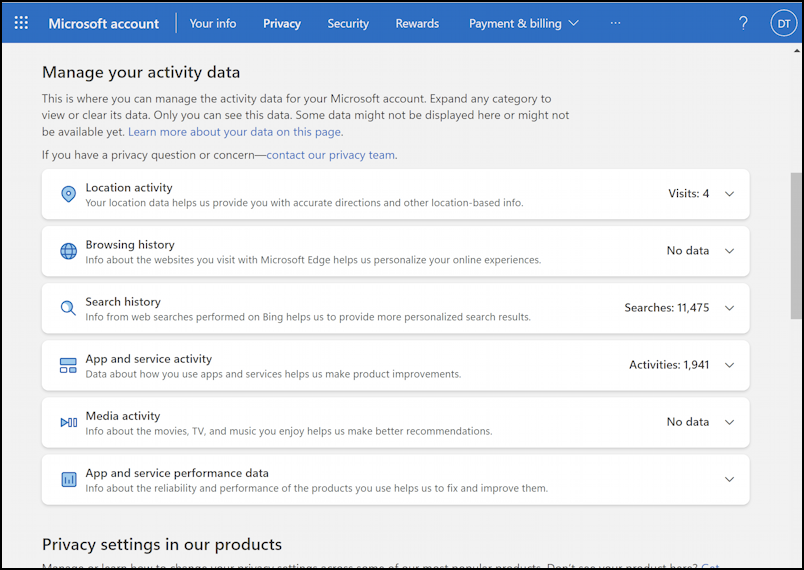Click contact our privacy team link

[x=331, y=155]
